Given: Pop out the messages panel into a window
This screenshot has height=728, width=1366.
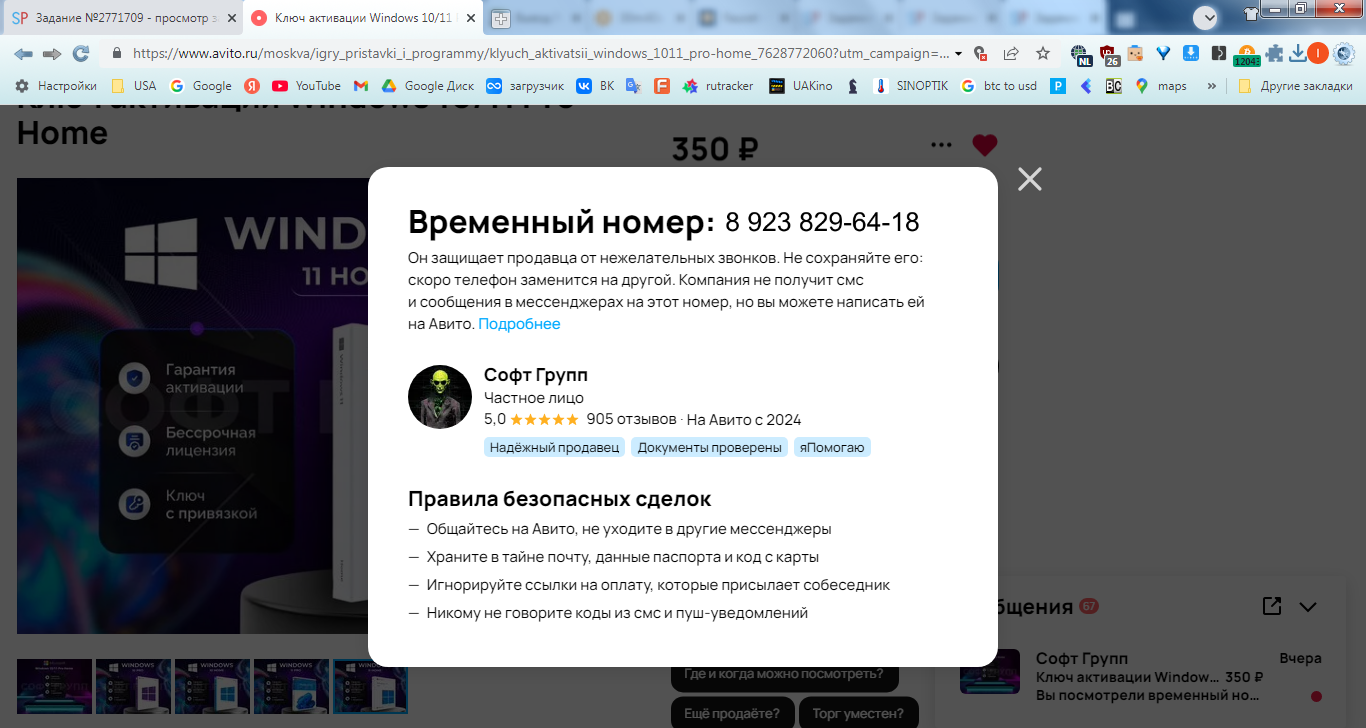Looking at the screenshot, I should (1272, 606).
